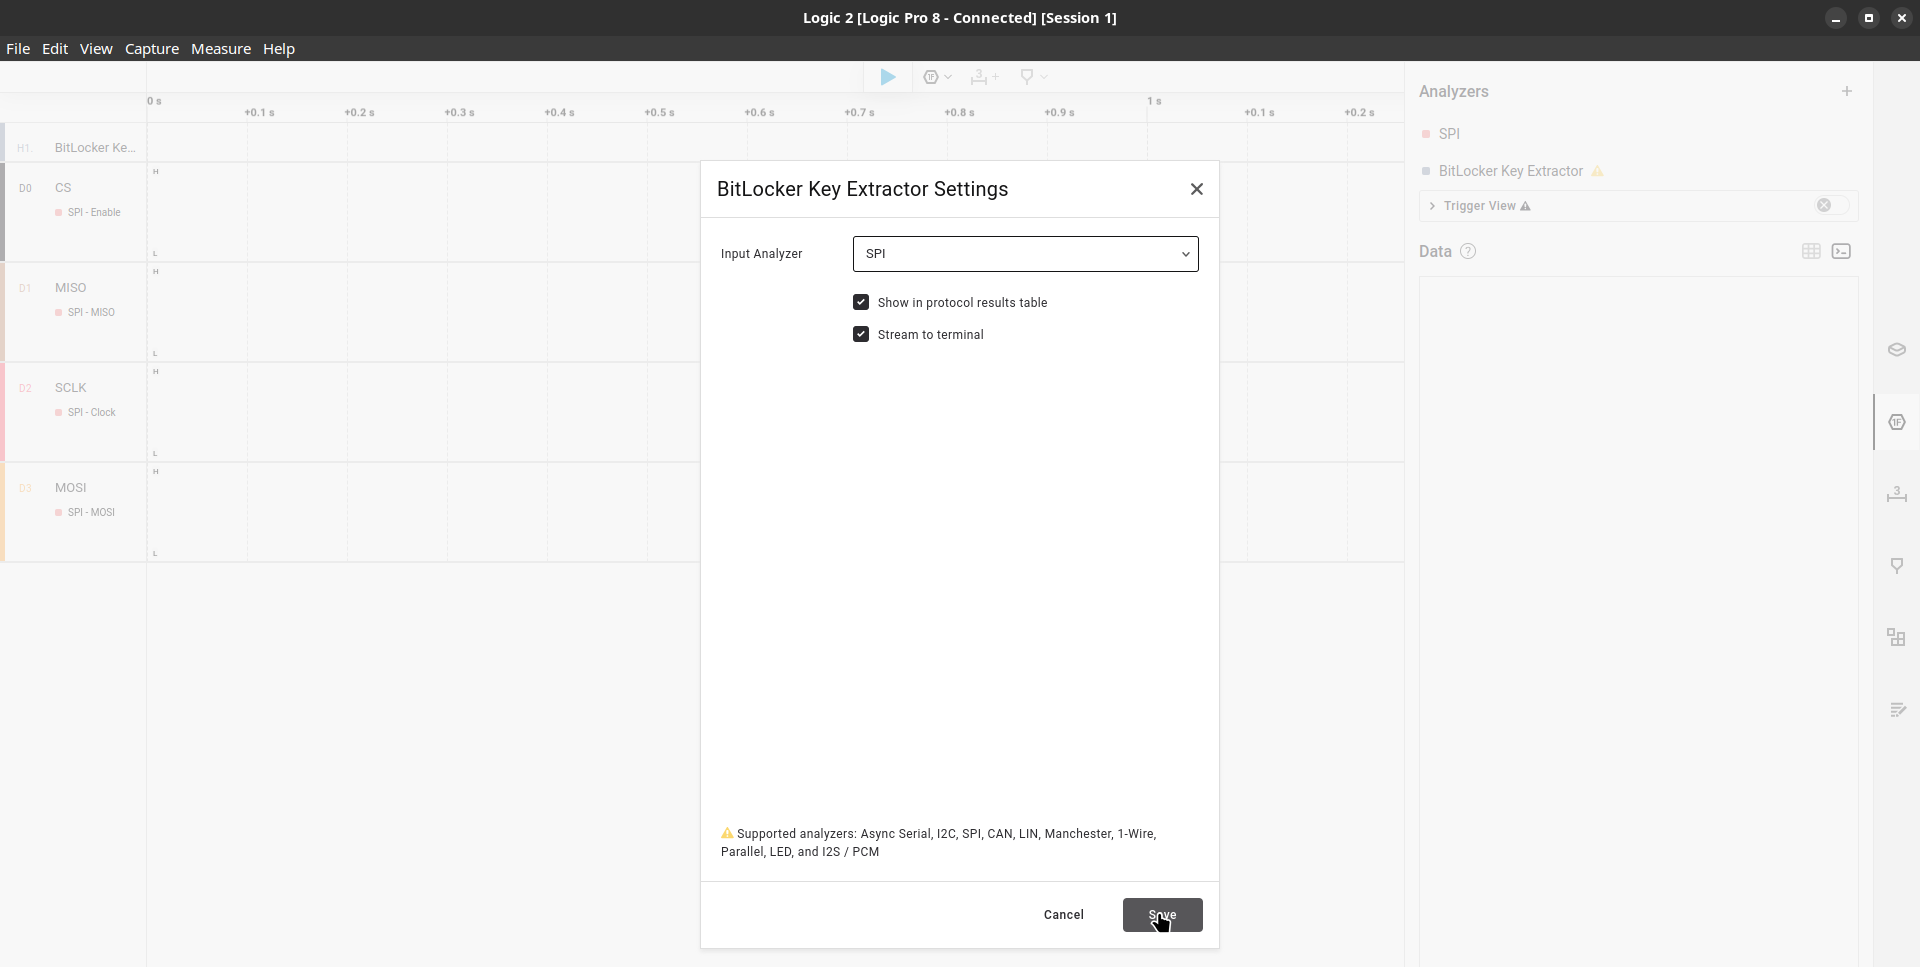Expand the Trigger View section
This screenshot has height=967, width=1920.
point(1432,206)
